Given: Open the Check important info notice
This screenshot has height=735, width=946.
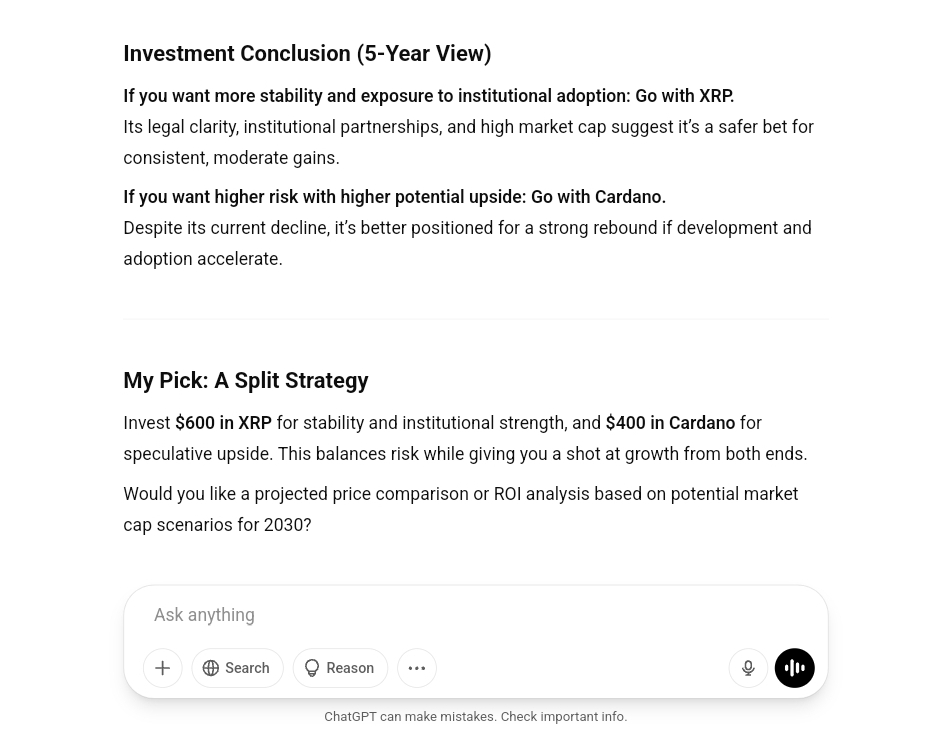Looking at the screenshot, I should 564,717.
